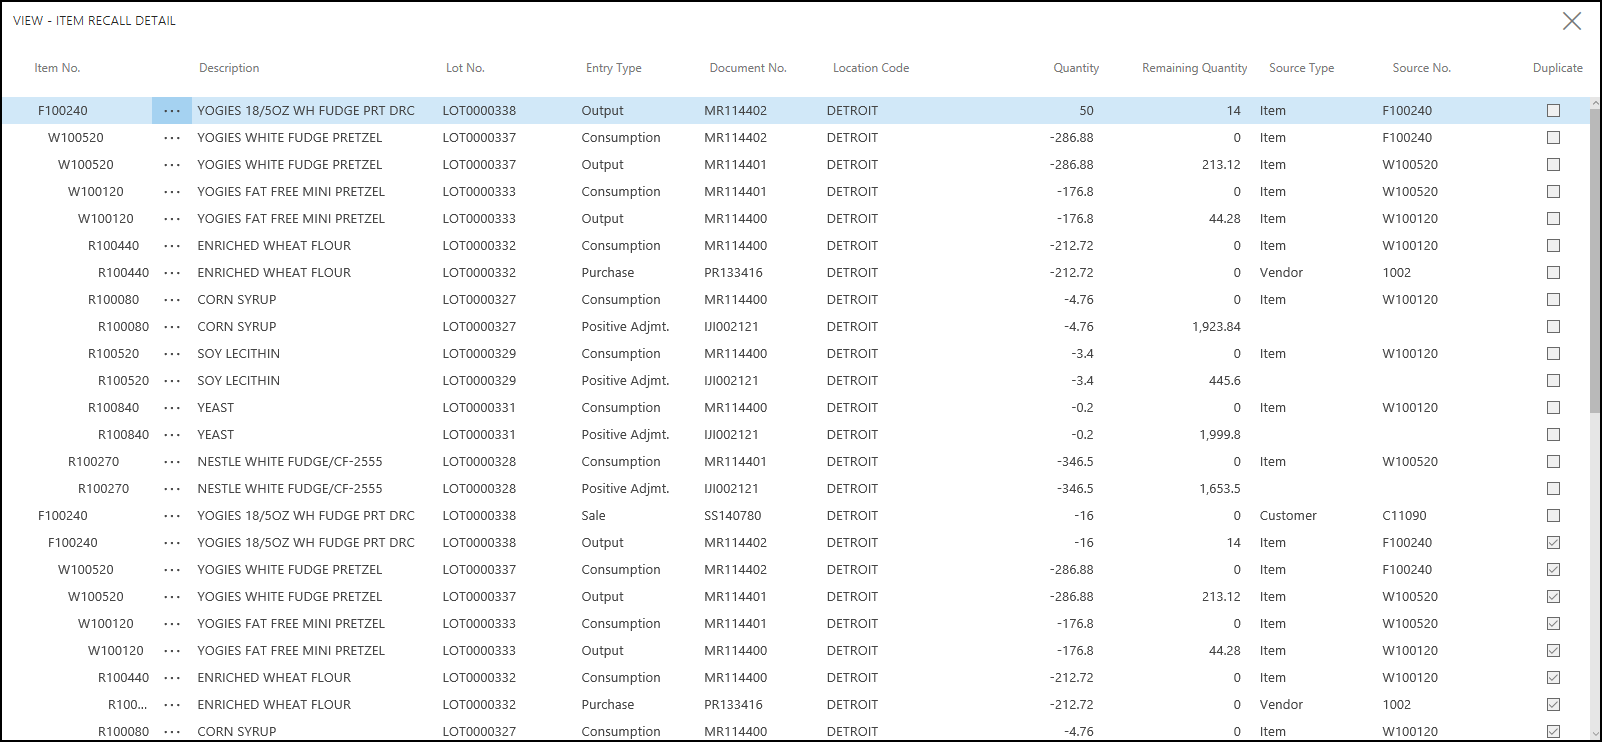The width and height of the screenshot is (1602, 742).
Task: Open ellipsis beside truncated R100... item
Action: (172, 705)
